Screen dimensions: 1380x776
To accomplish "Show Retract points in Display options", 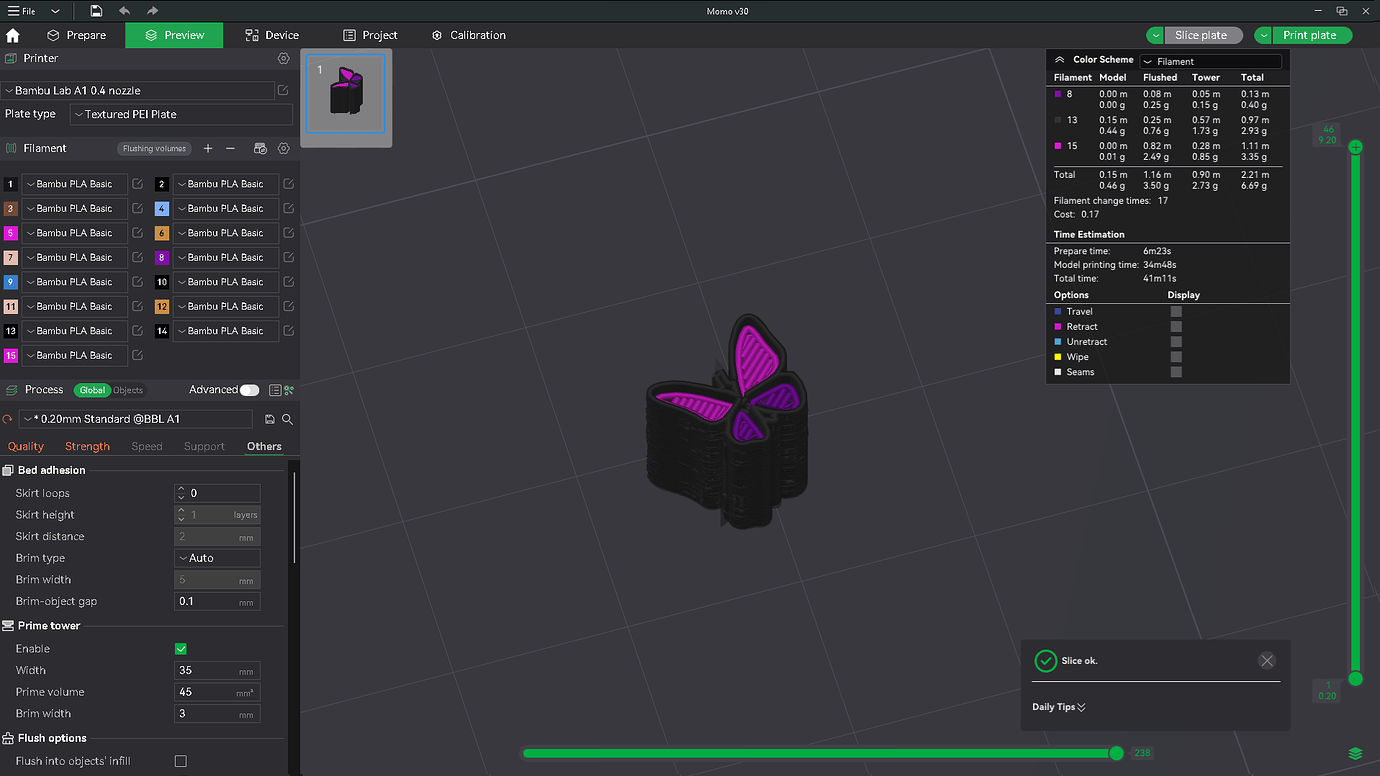I will coord(1176,327).
